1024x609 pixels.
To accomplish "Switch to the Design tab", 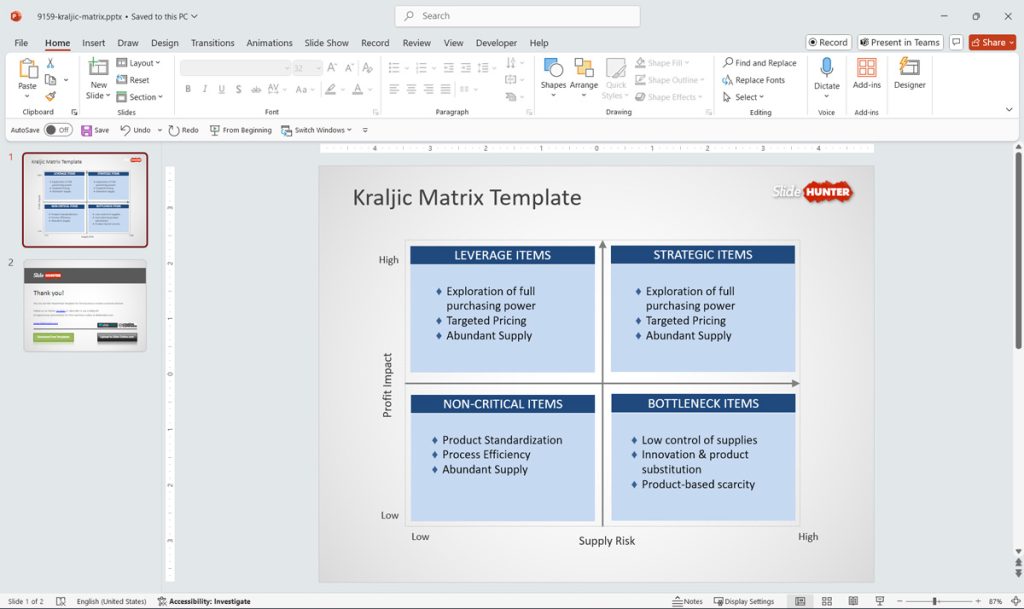I will pyautogui.click(x=165, y=42).
